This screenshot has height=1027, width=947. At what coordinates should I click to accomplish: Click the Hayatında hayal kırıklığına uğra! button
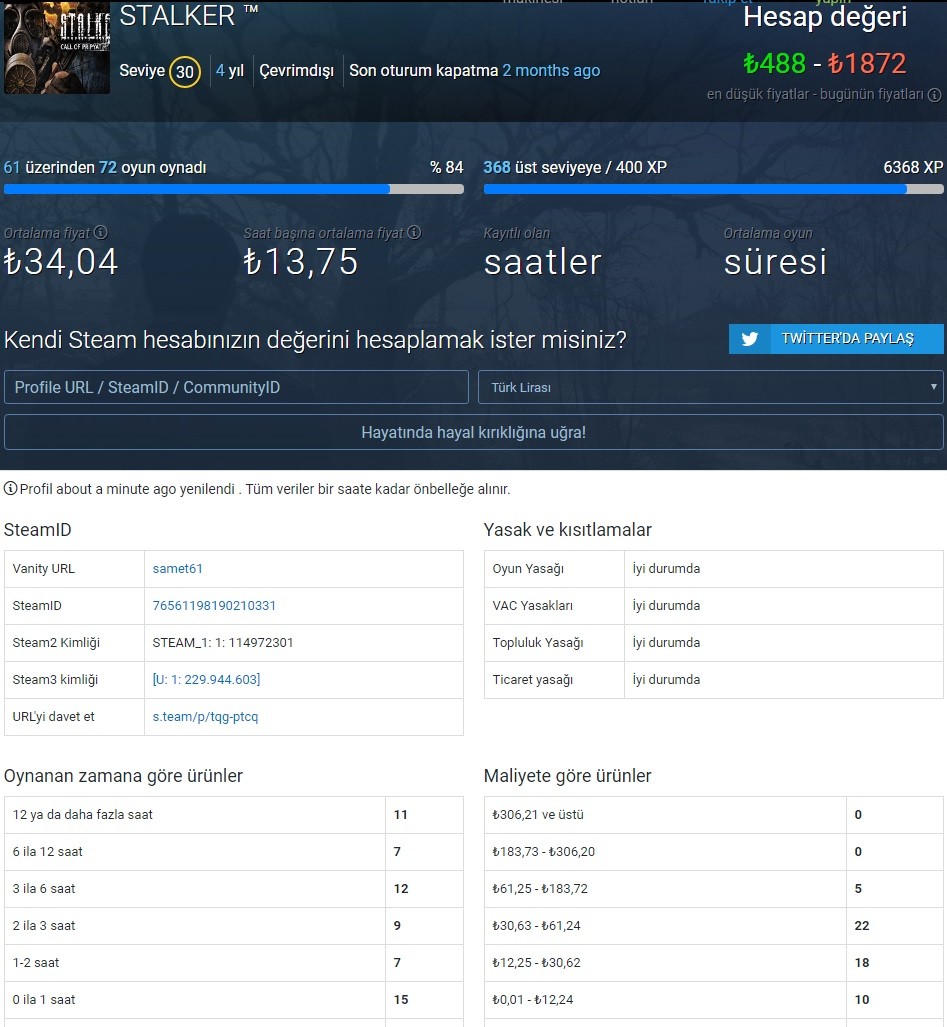coord(474,432)
